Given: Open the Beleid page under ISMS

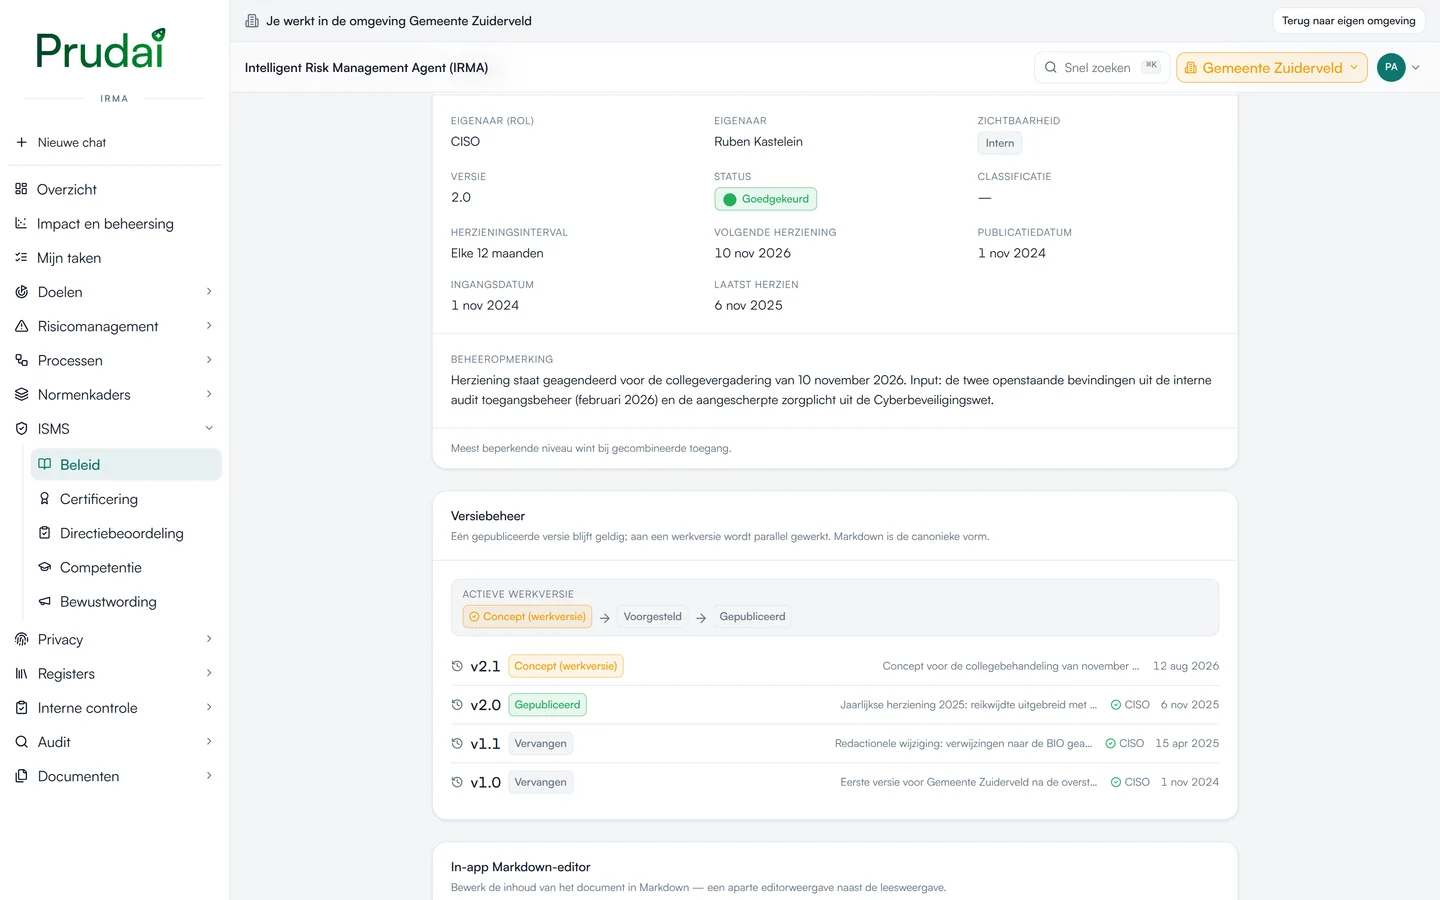Looking at the screenshot, I should pyautogui.click(x=126, y=464).
